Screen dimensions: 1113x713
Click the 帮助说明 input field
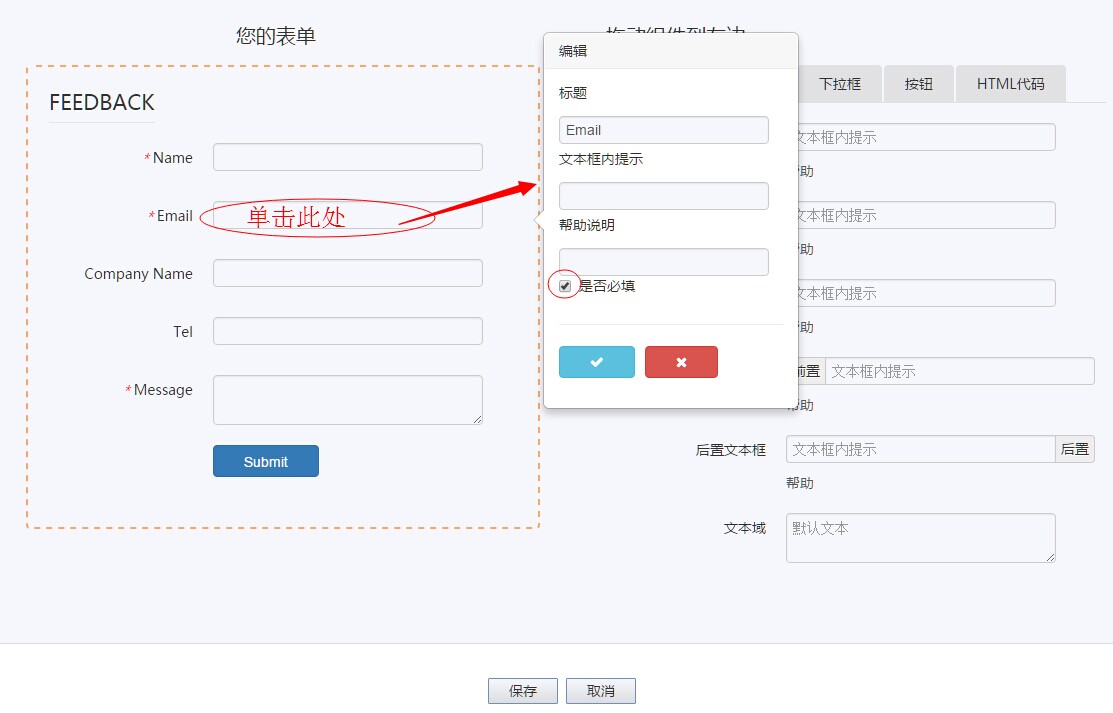(x=663, y=261)
